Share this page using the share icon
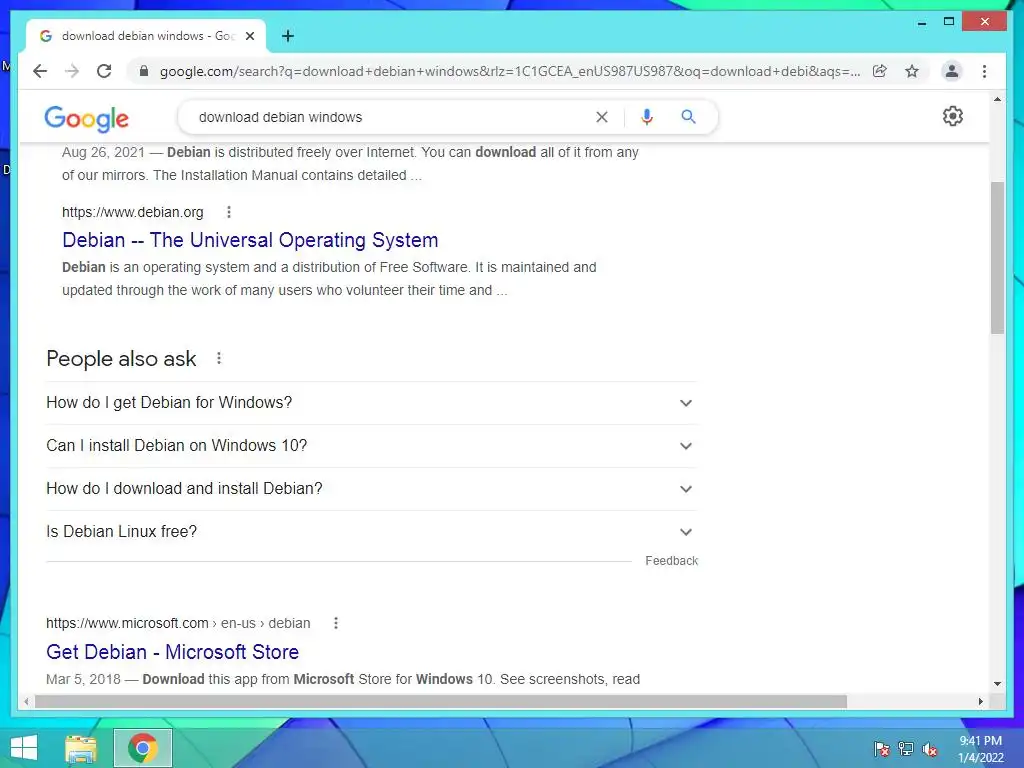 coord(880,71)
